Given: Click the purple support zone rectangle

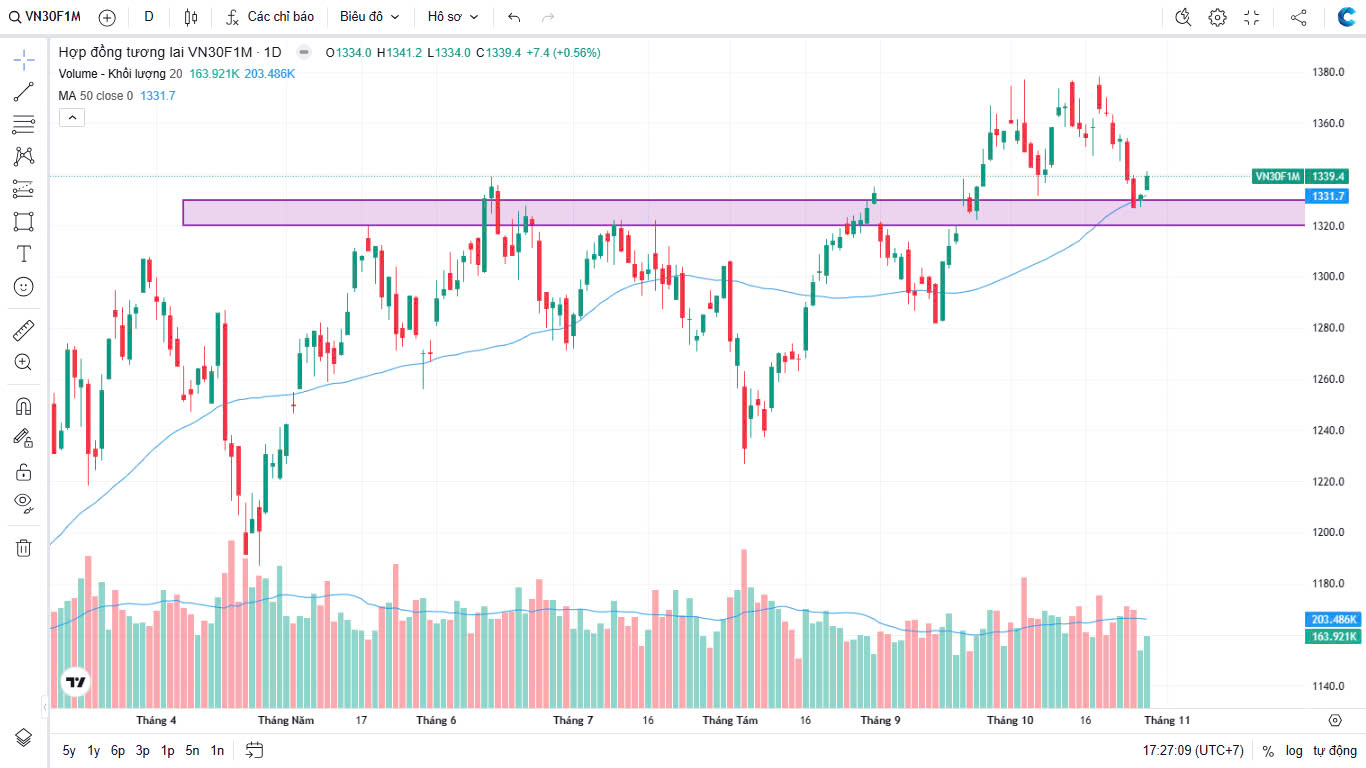Looking at the screenshot, I should click(x=700, y=212).
